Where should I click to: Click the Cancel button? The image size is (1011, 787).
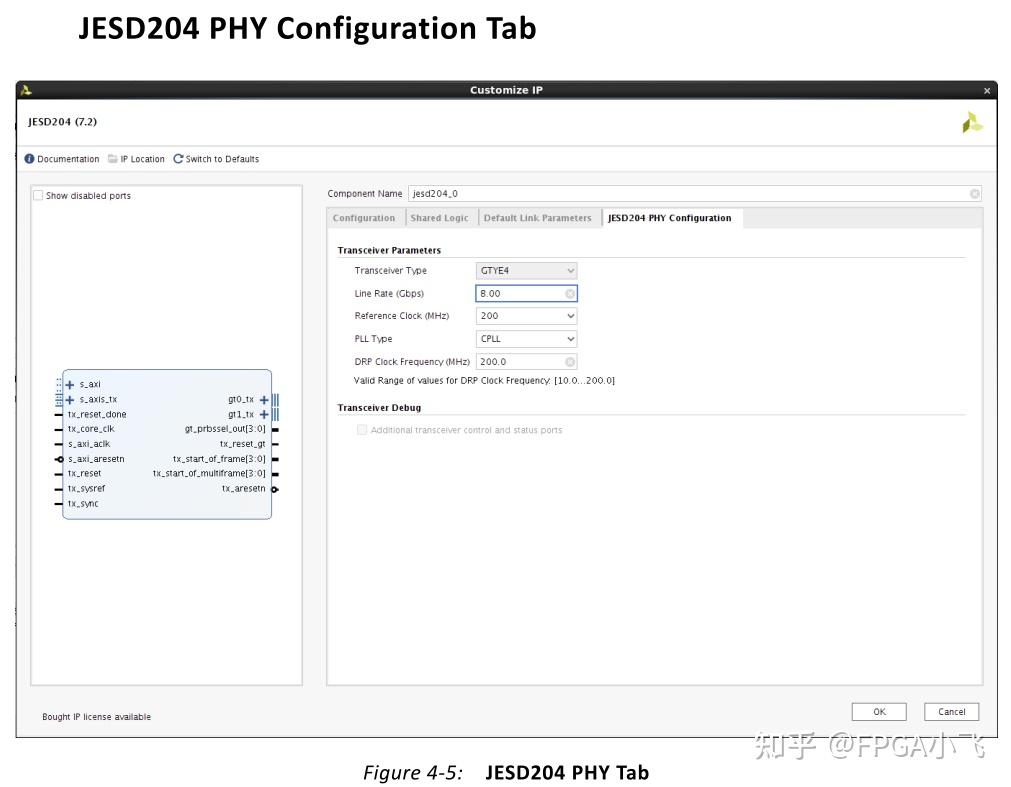pyautogui.click(x=950, y=711)
